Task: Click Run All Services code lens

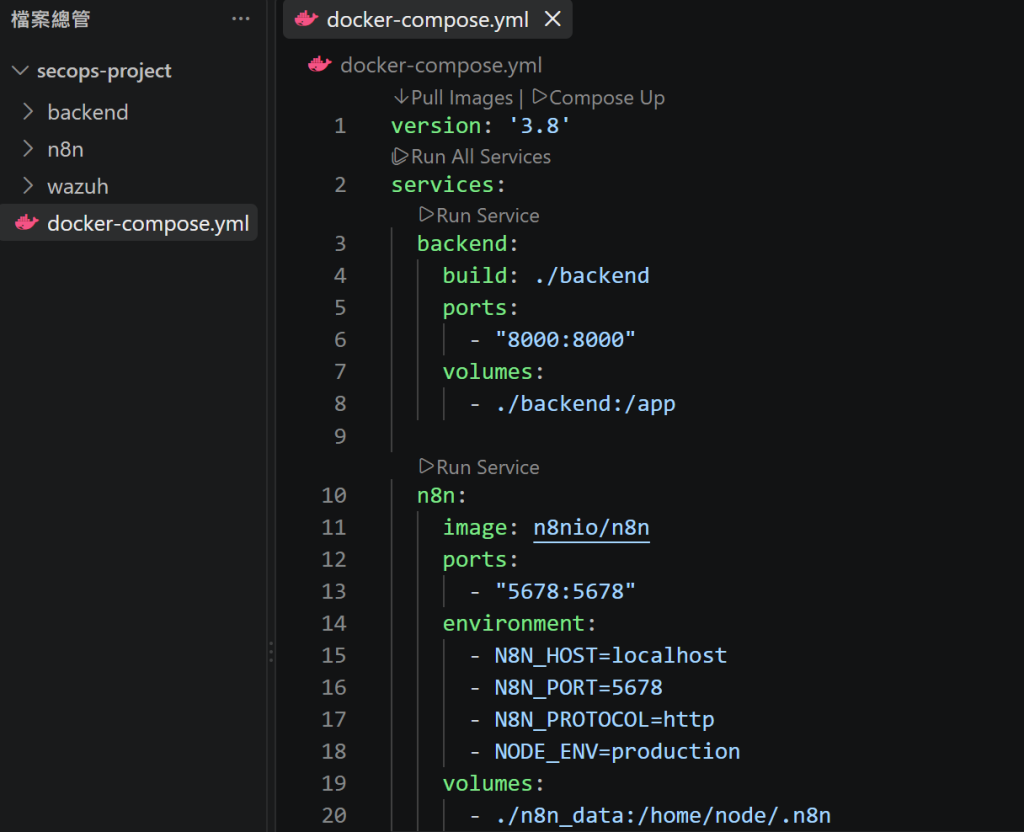Action: click(x=471, y=157)
